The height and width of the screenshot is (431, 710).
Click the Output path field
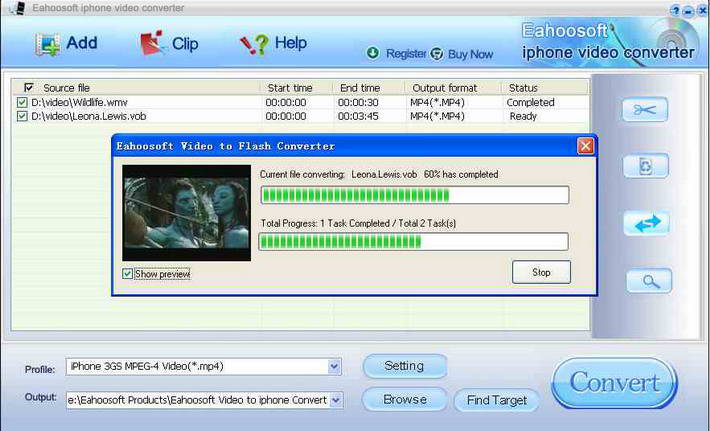click(204, 400)
